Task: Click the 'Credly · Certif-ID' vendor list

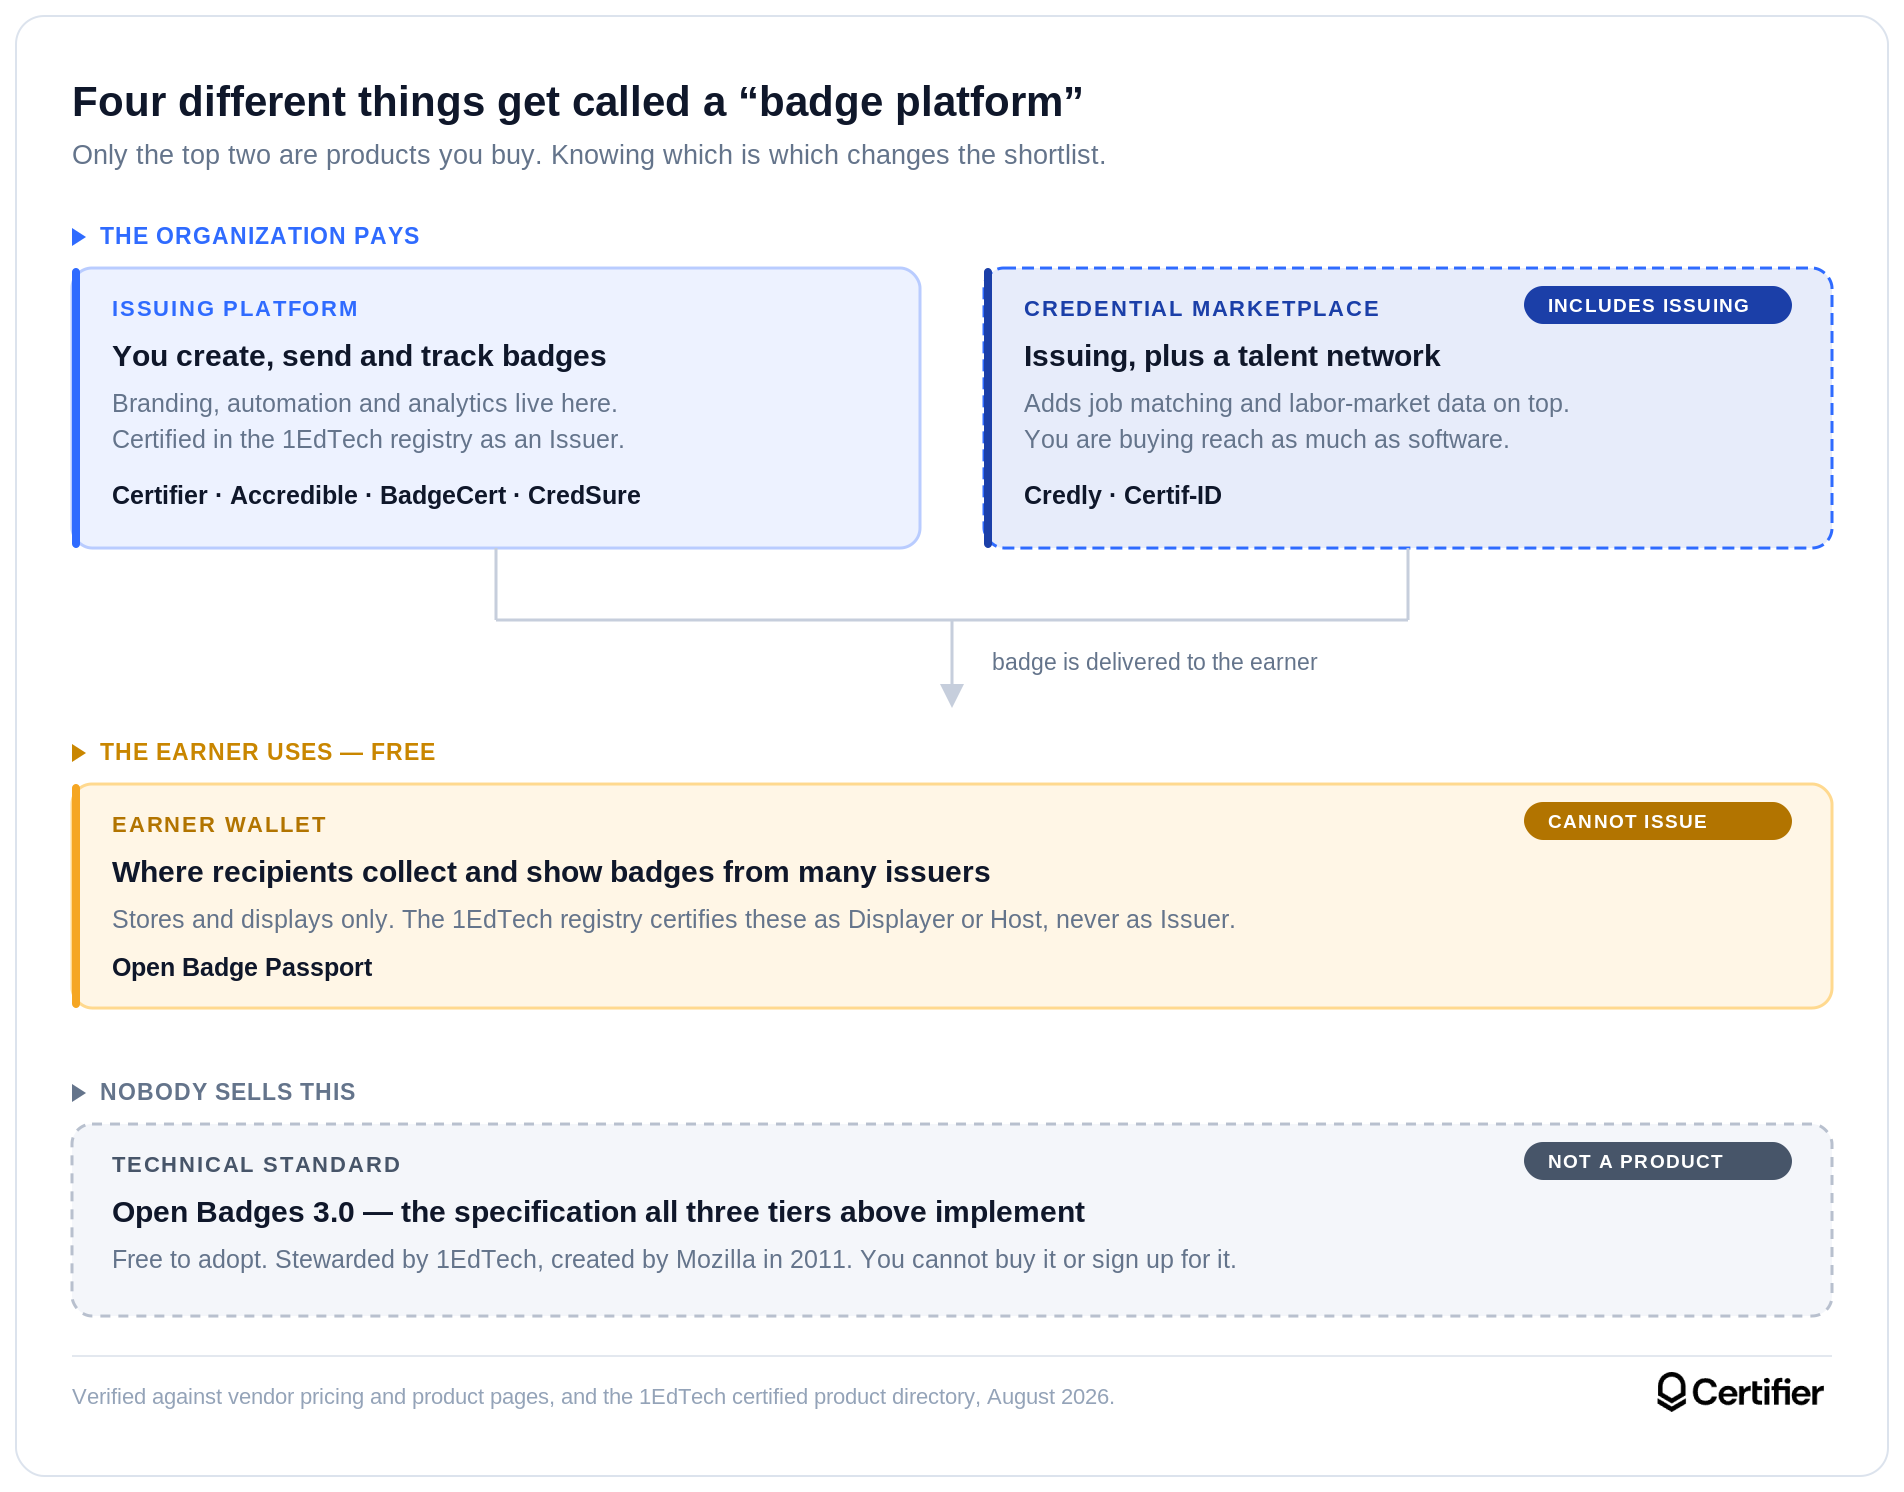Action: (1123, 495)
